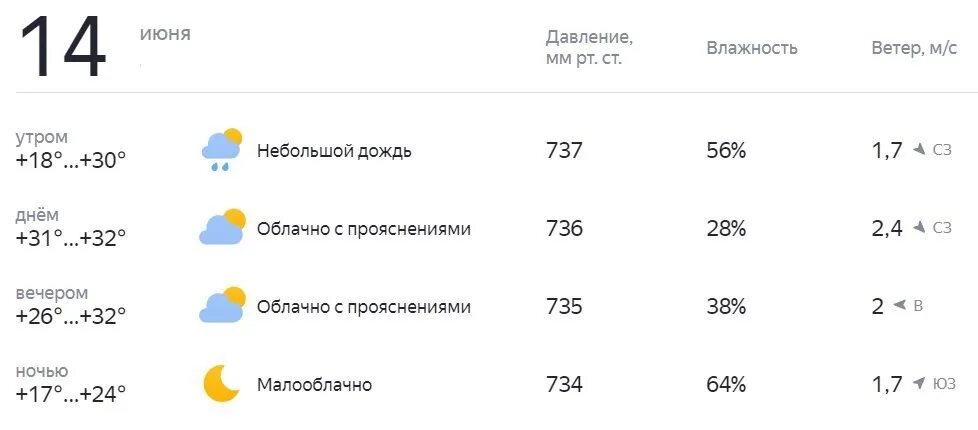This screenshot has width=978, height=430.
Task: Select the вечером row label
Action: pos(52,293)
